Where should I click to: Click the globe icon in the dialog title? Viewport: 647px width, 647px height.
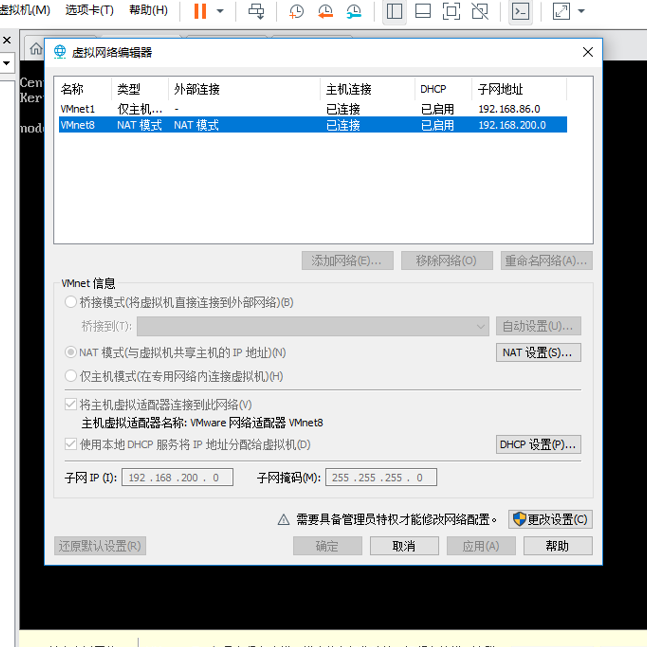coord(60,52)
